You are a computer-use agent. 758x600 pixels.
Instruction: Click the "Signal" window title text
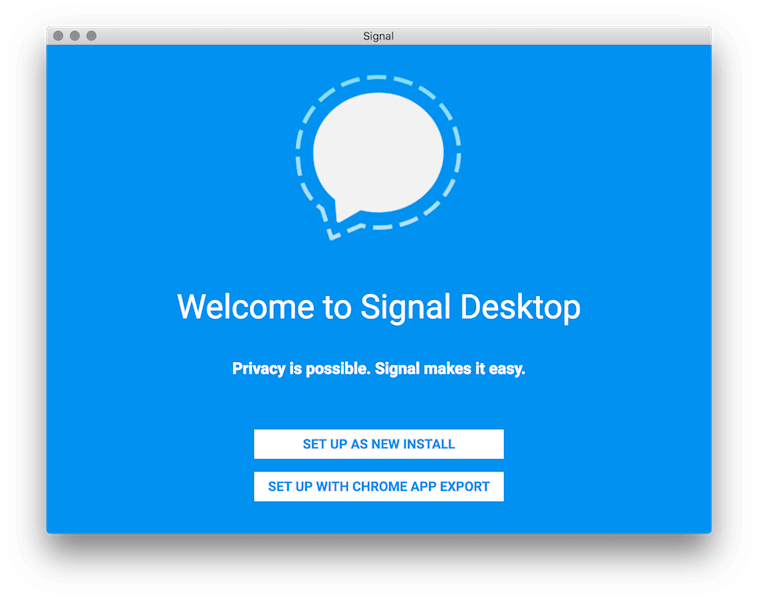[x=379, y=36]
